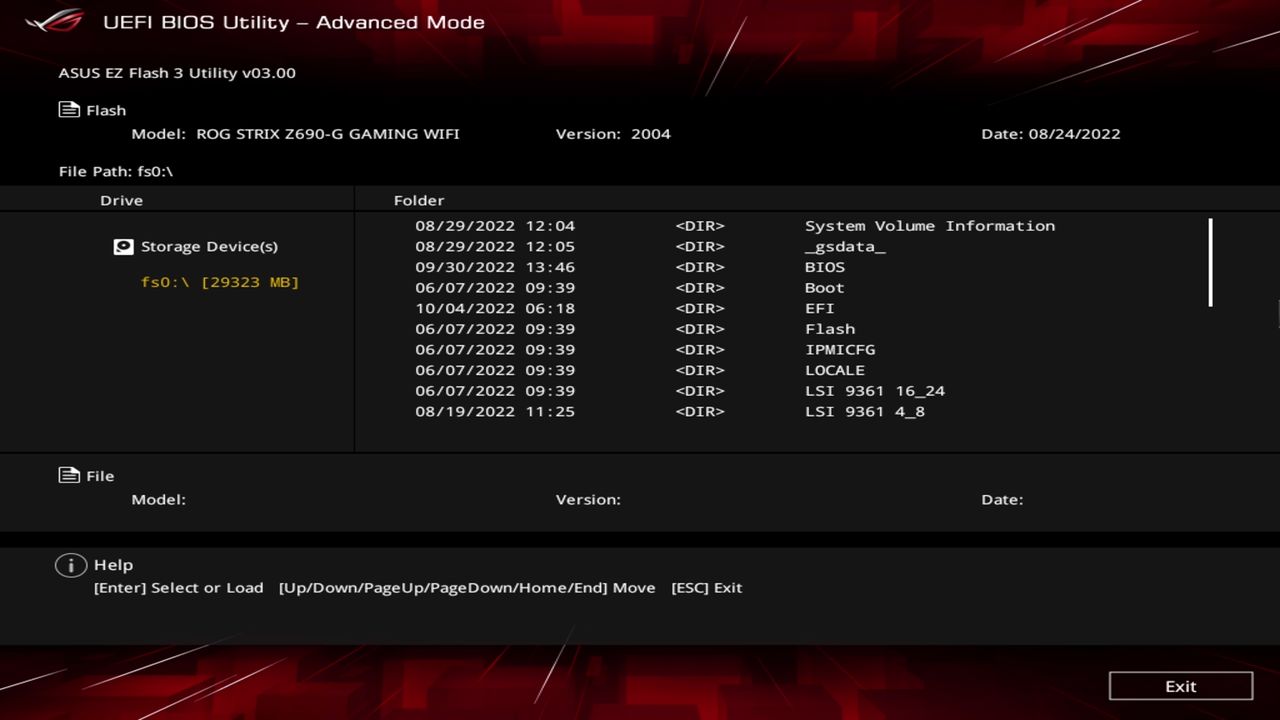Open the Flash folder

point(830,329)
